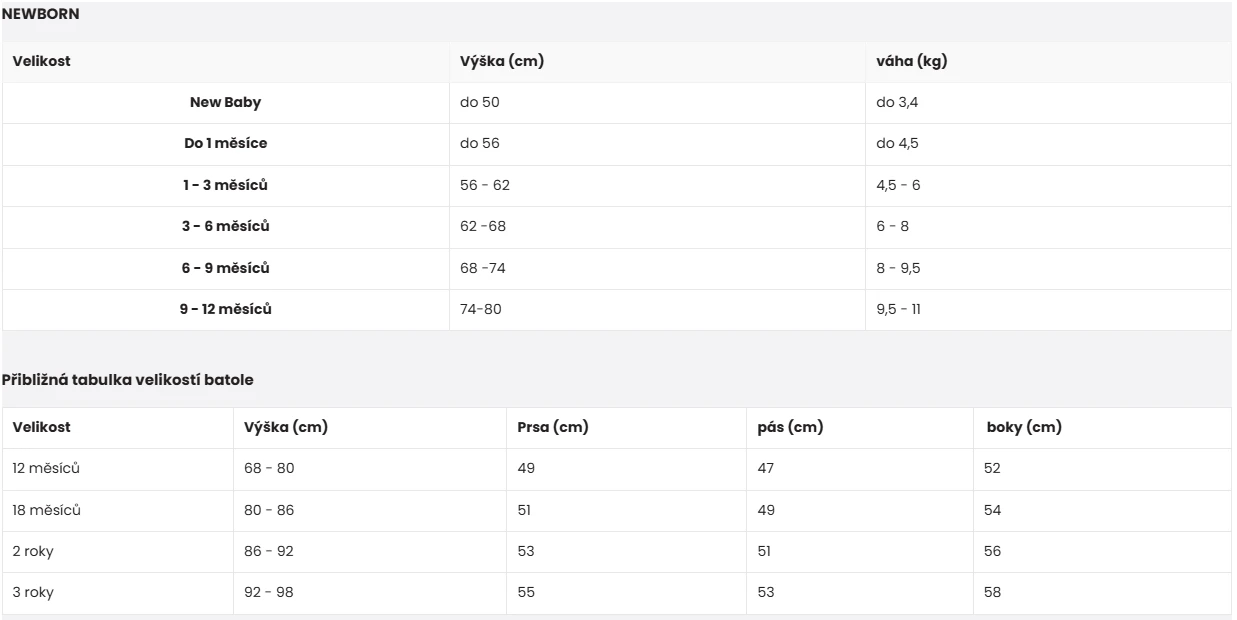Click the "92 - 98" height cell
Image resolution: width=1237 pixels, height=620 pixels.
(269, 592)
